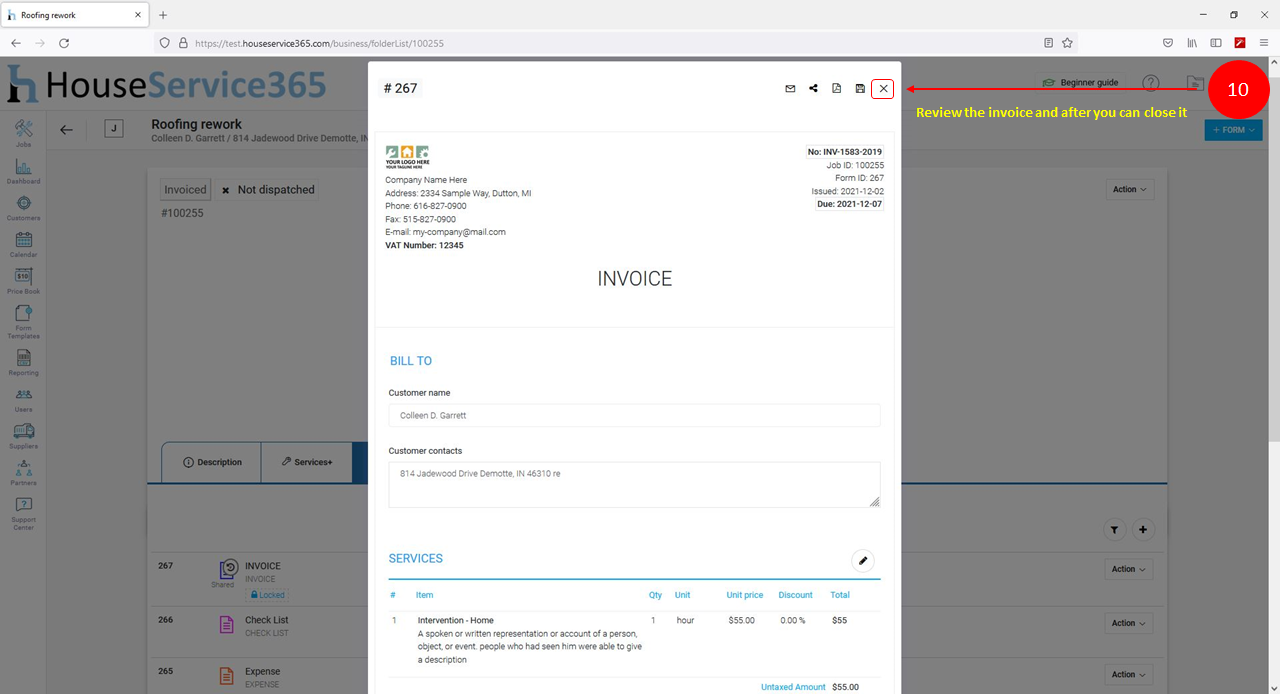The image size is (1280, 694).
Task: Add a new item with the plus icon
Action: coord(1145,530)
